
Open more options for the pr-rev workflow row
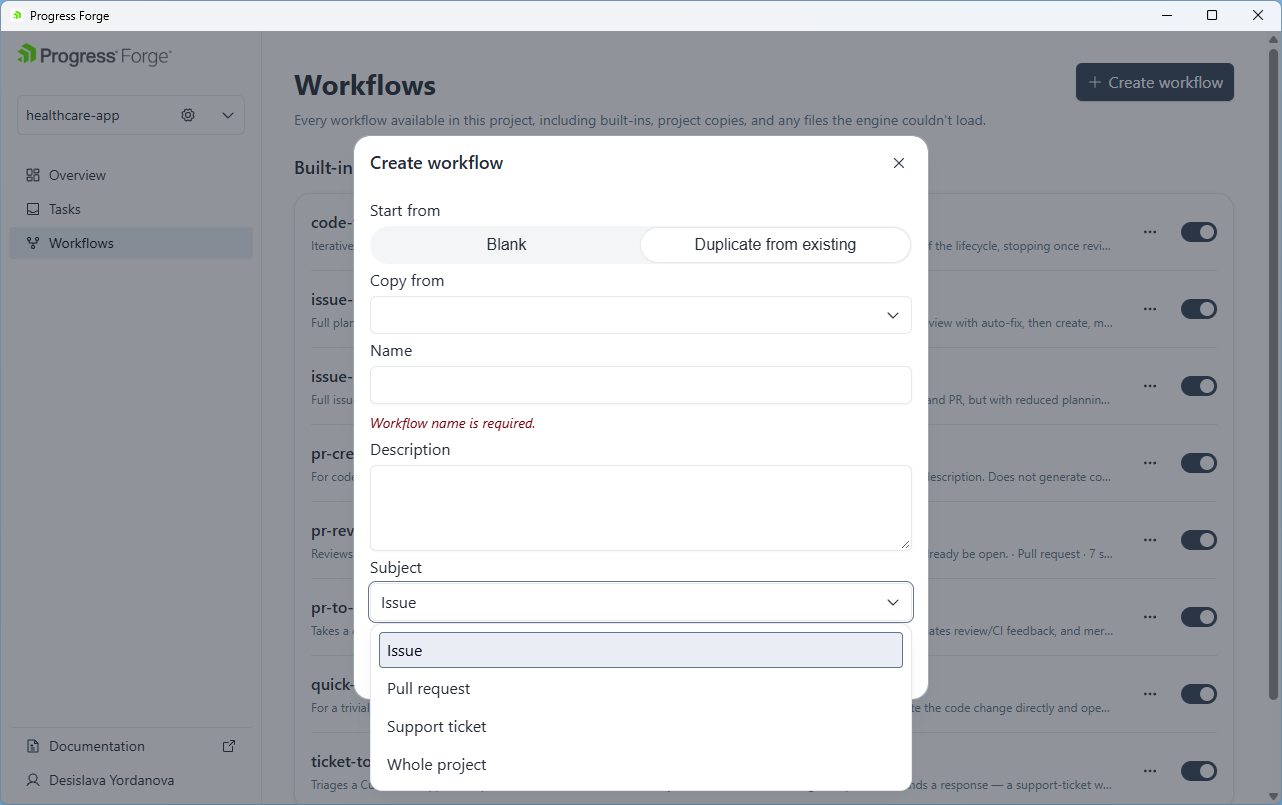pyautogui.click(x=1150, y=540)
